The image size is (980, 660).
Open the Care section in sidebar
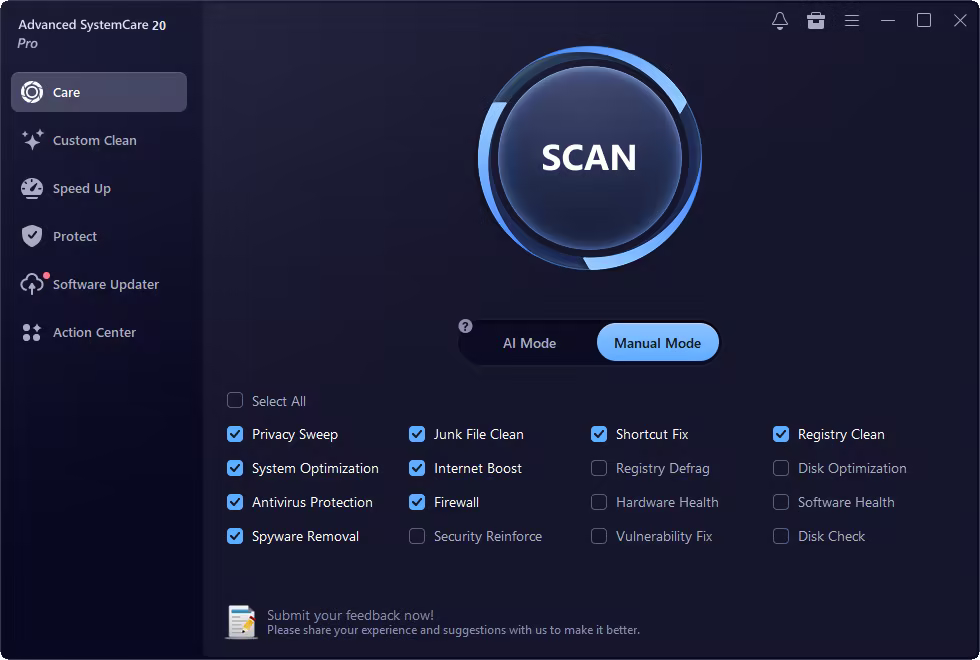click(99, 92)
